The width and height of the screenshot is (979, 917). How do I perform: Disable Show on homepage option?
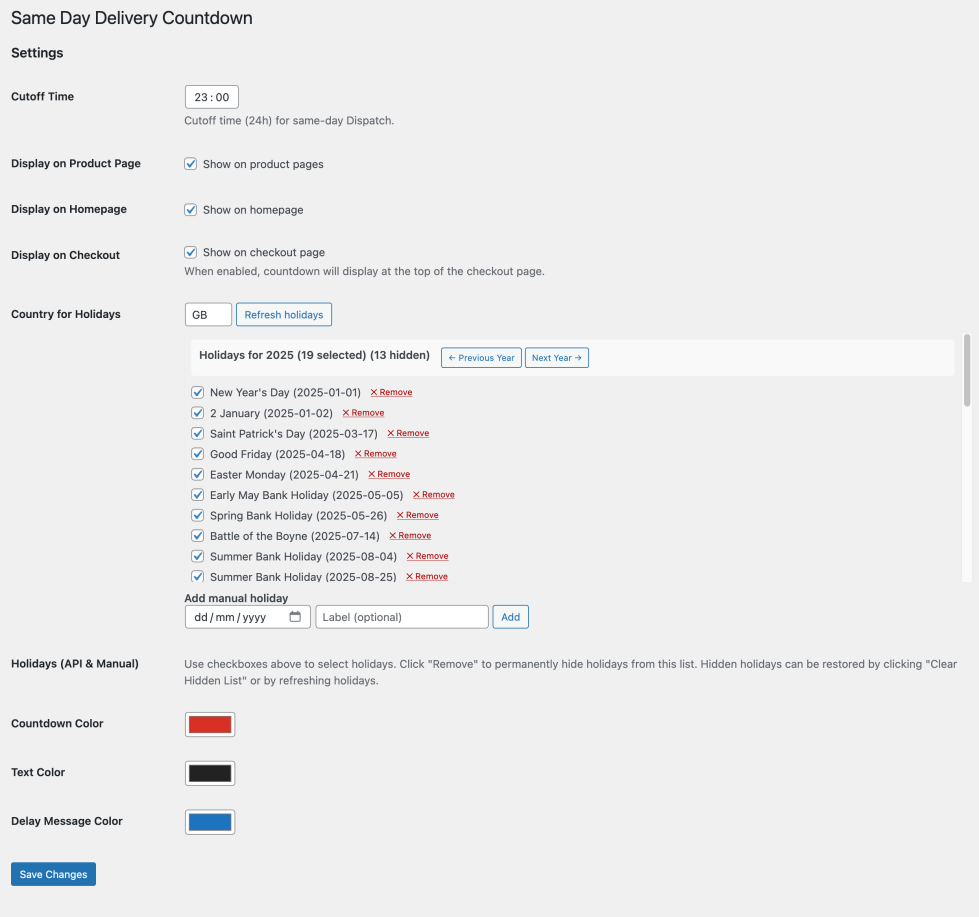[x=191, y=210]
